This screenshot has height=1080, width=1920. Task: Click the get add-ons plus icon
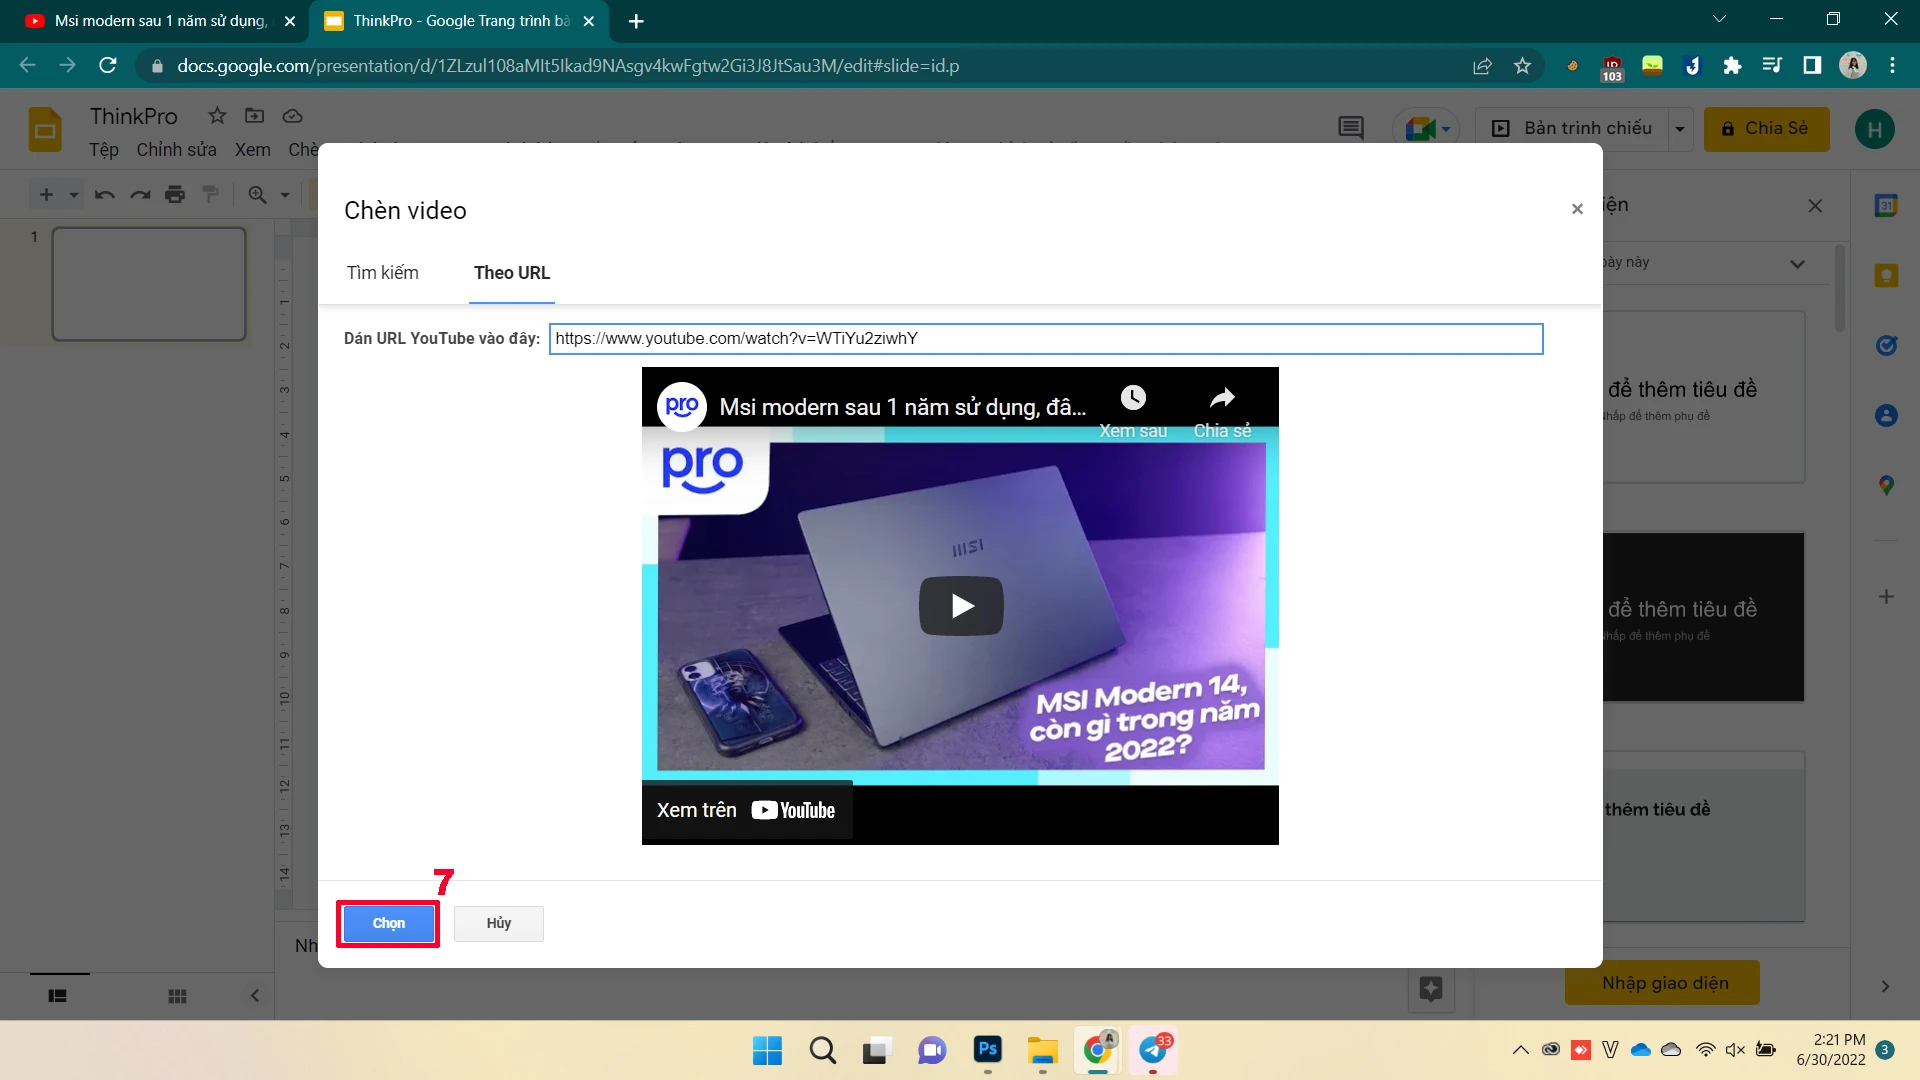1886,597
